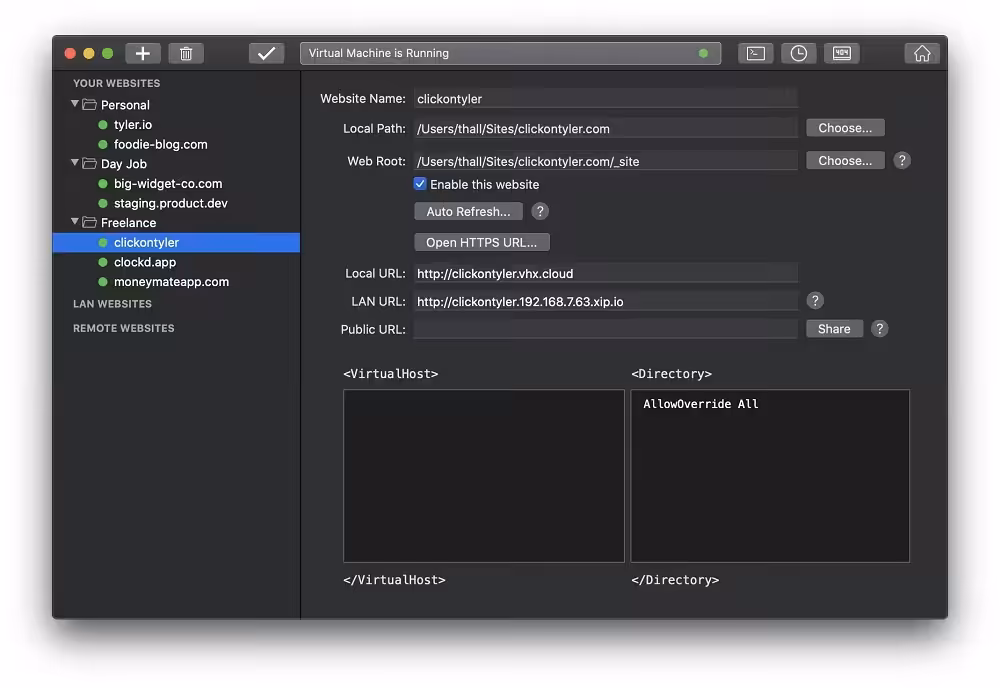The width and height of the screenshot is (1000, 688).
Task: Click inside the VirtualHost text area
Action: (483, 476)
